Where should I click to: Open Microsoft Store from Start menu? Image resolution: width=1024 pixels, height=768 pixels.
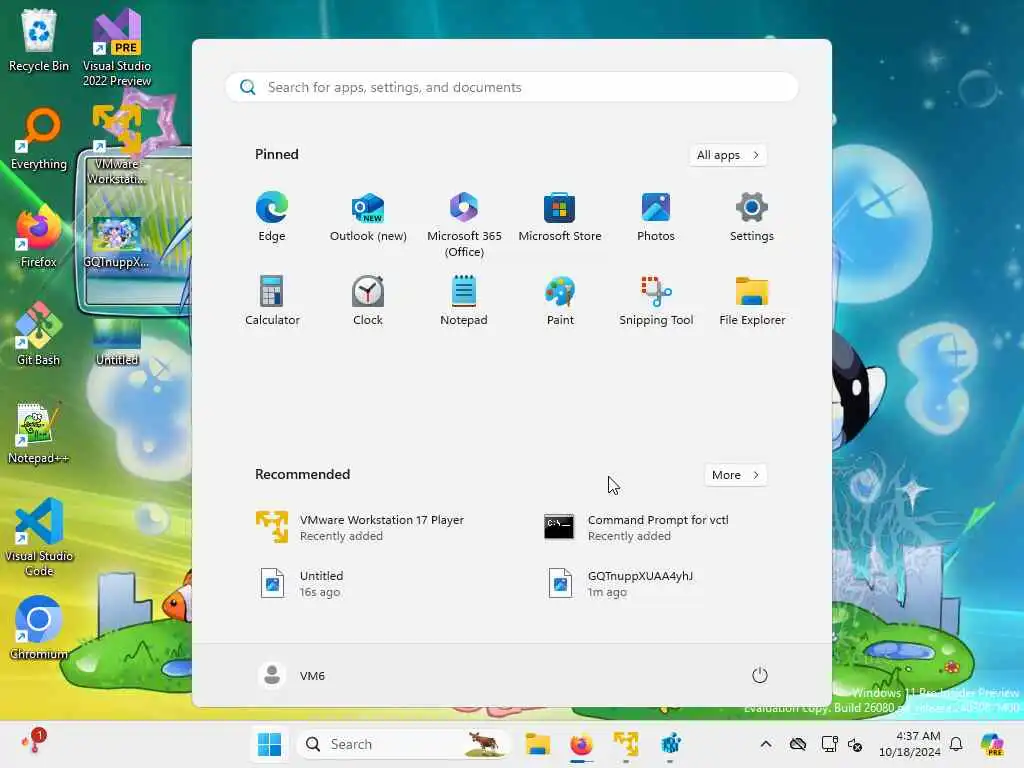coord(560,217)
